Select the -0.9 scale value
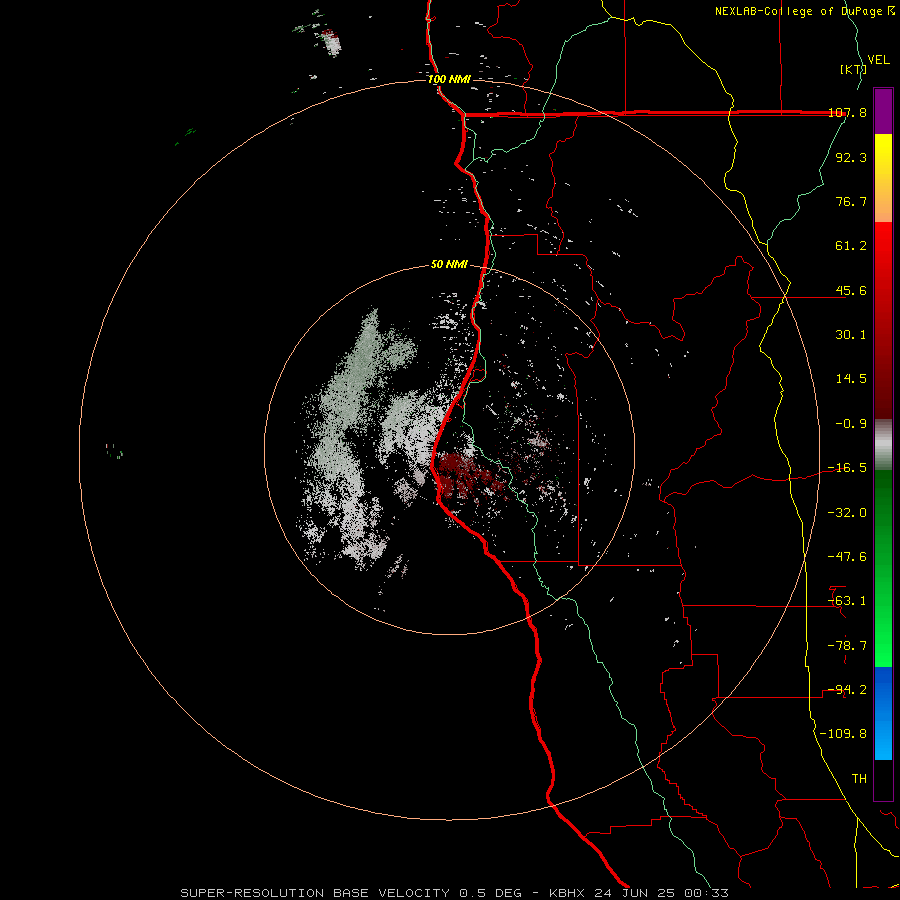900x900 pixels. (x=851, y=424)
